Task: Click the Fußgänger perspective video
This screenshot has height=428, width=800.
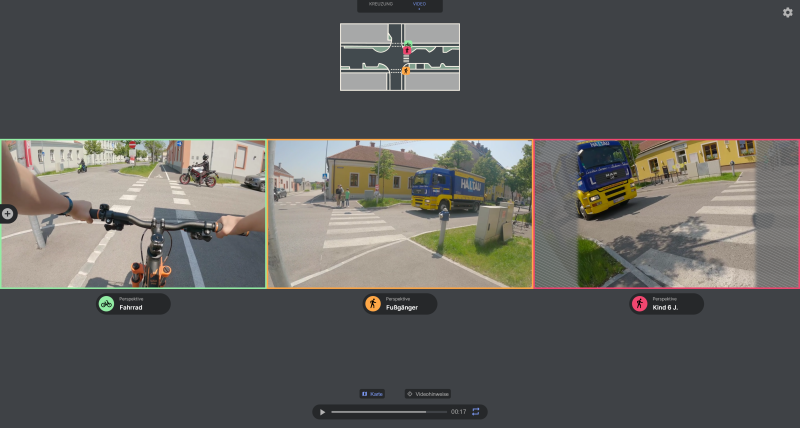Action: (400, 214)
